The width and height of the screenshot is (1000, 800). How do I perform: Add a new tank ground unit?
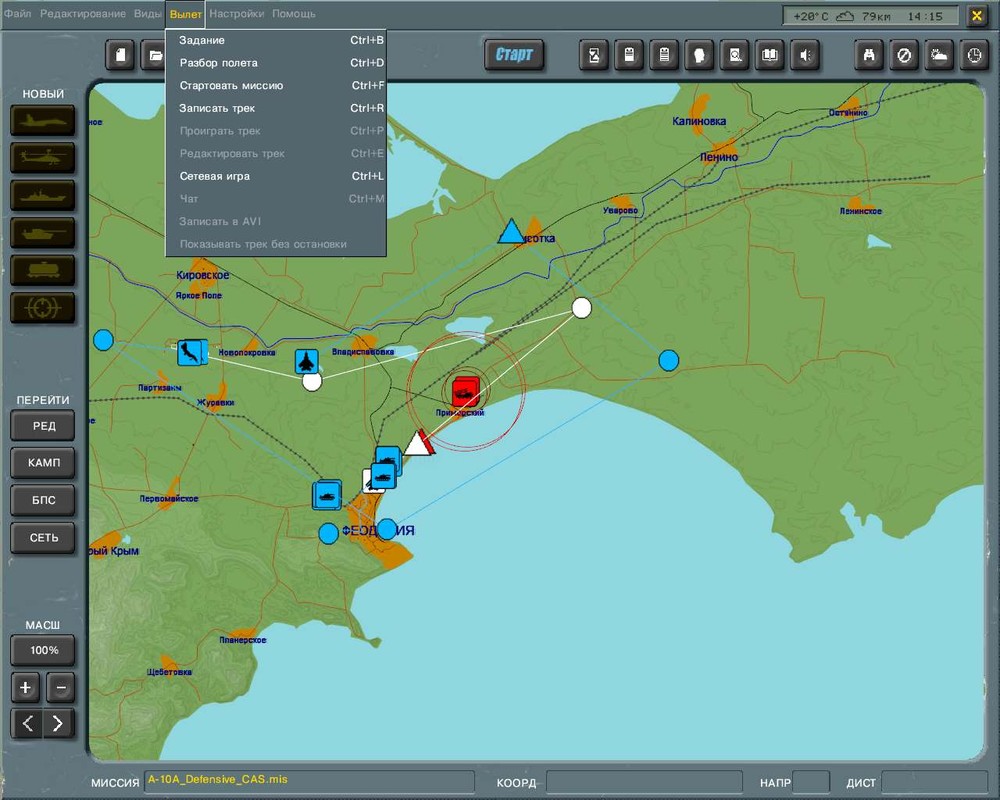click(43, 233)
